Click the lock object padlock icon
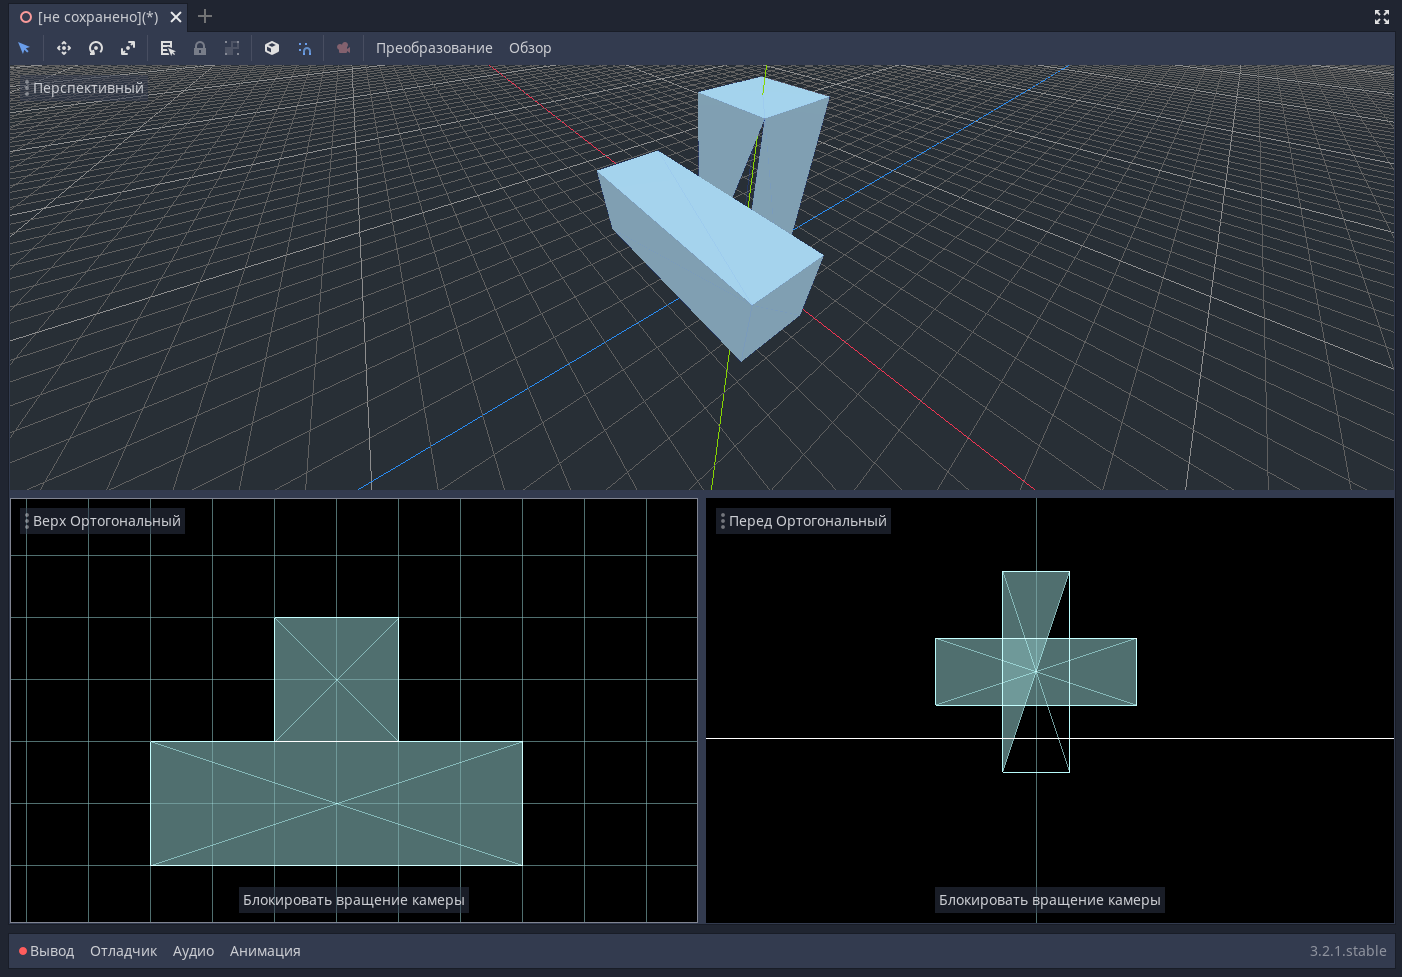This screenshot has width=1402, height=977. click(200, 48)
